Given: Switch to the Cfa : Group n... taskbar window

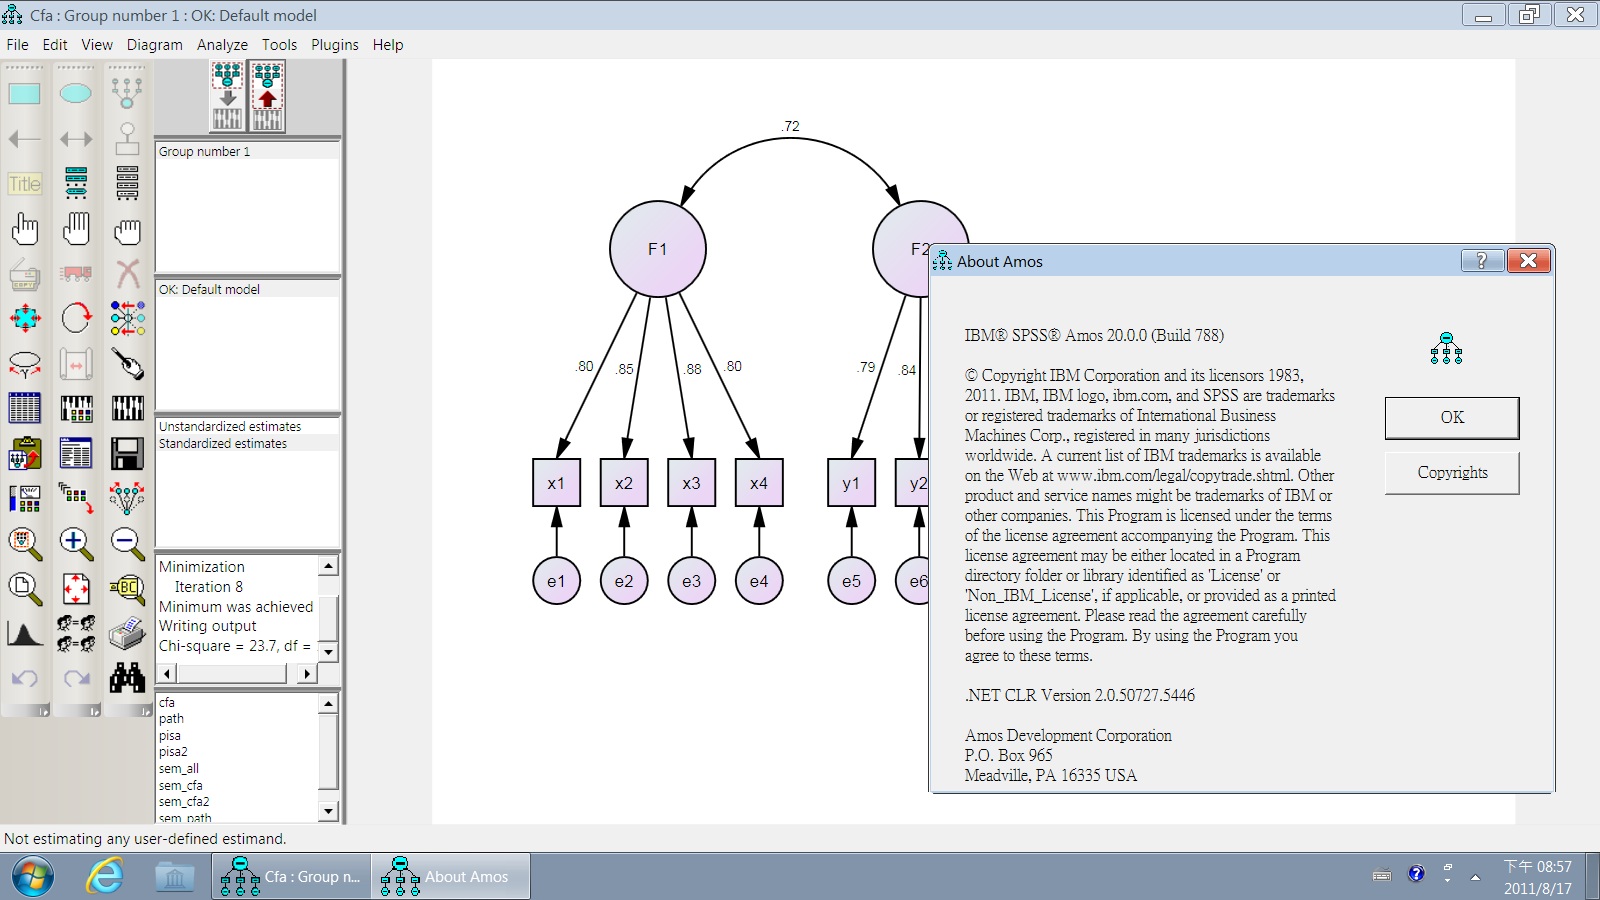Looking at the screenshot, I should click(290, 877).
